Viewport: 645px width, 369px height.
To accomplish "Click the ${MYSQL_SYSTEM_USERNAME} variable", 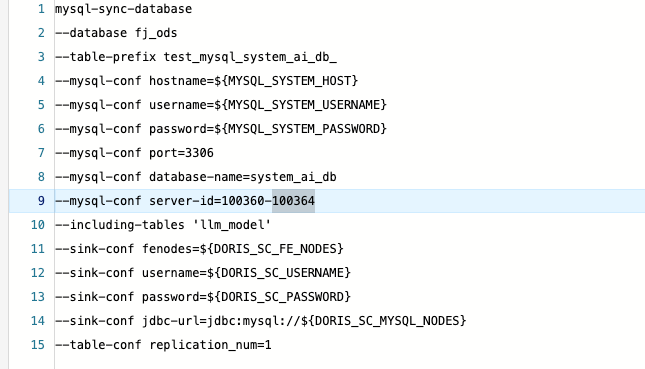I will pyautogui.click(x=301, y=105).
